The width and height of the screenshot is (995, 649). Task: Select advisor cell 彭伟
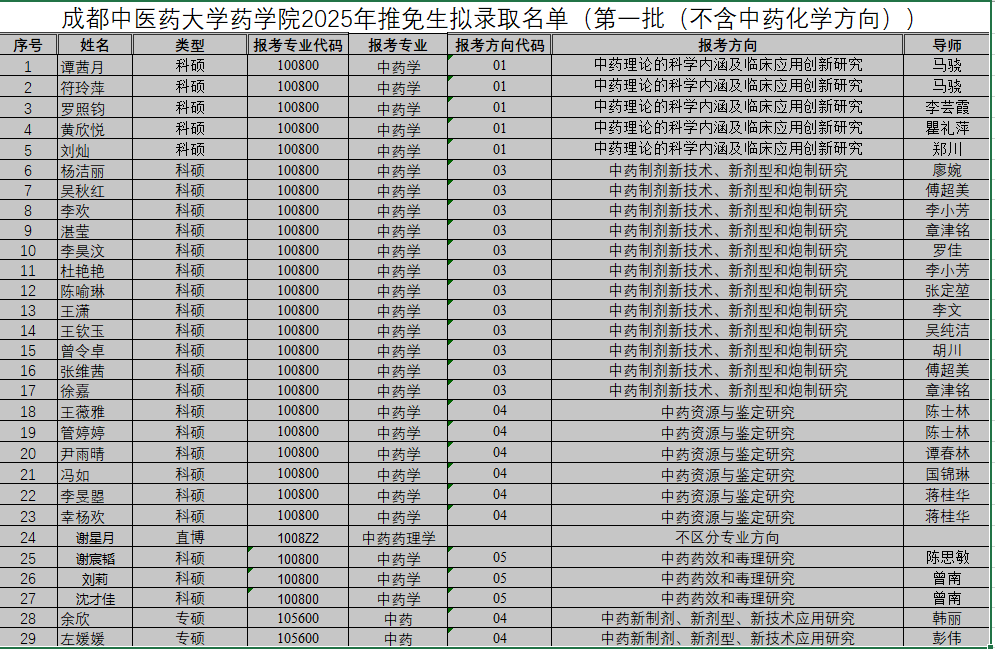pyautogui.click(x=947, y=638)
